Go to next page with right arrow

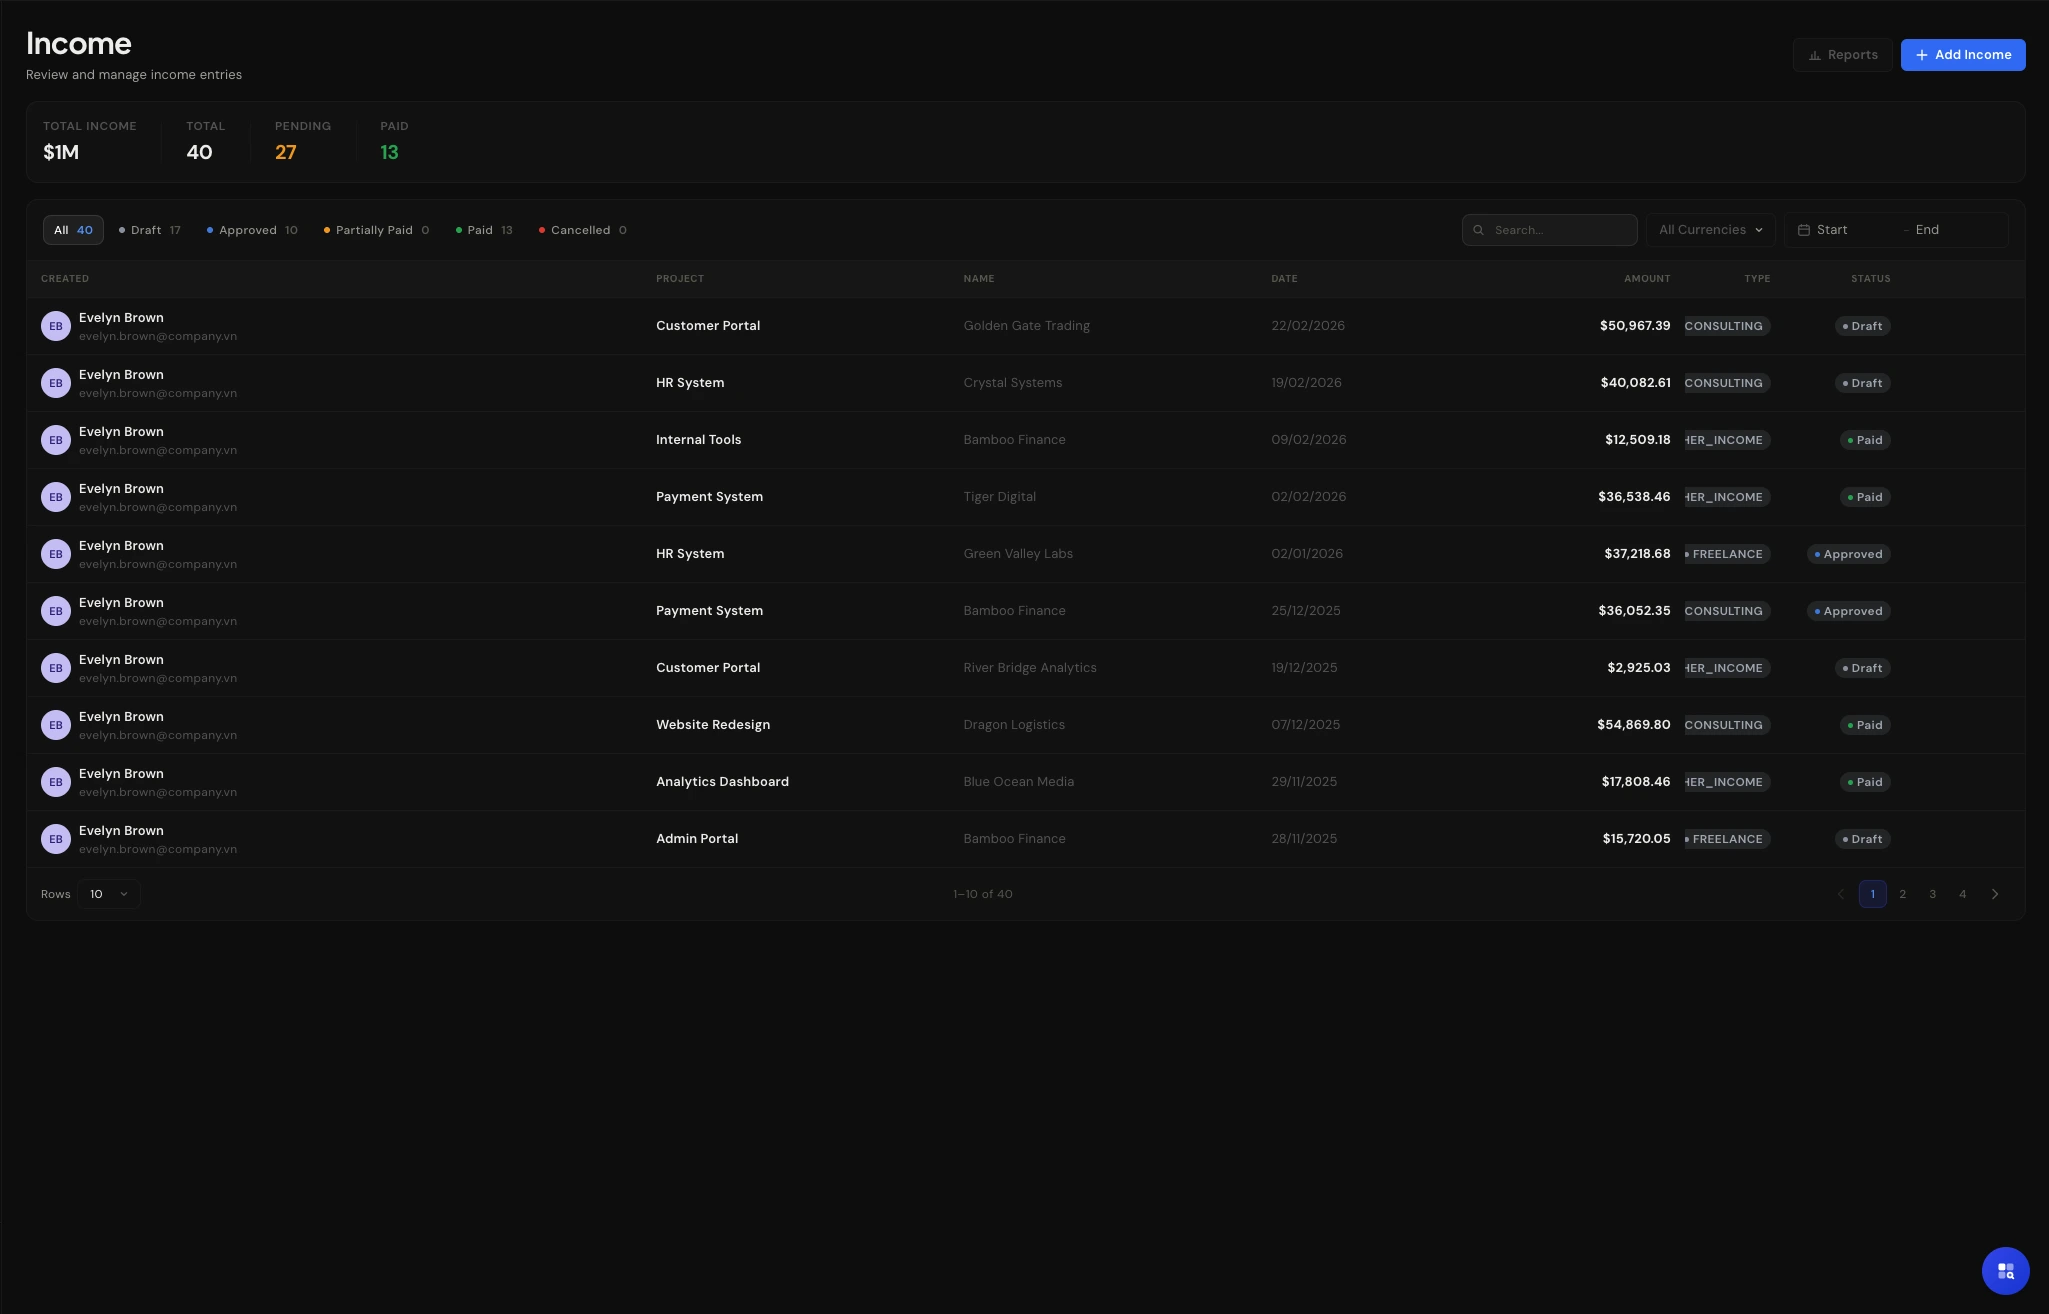coord(1995,894)
